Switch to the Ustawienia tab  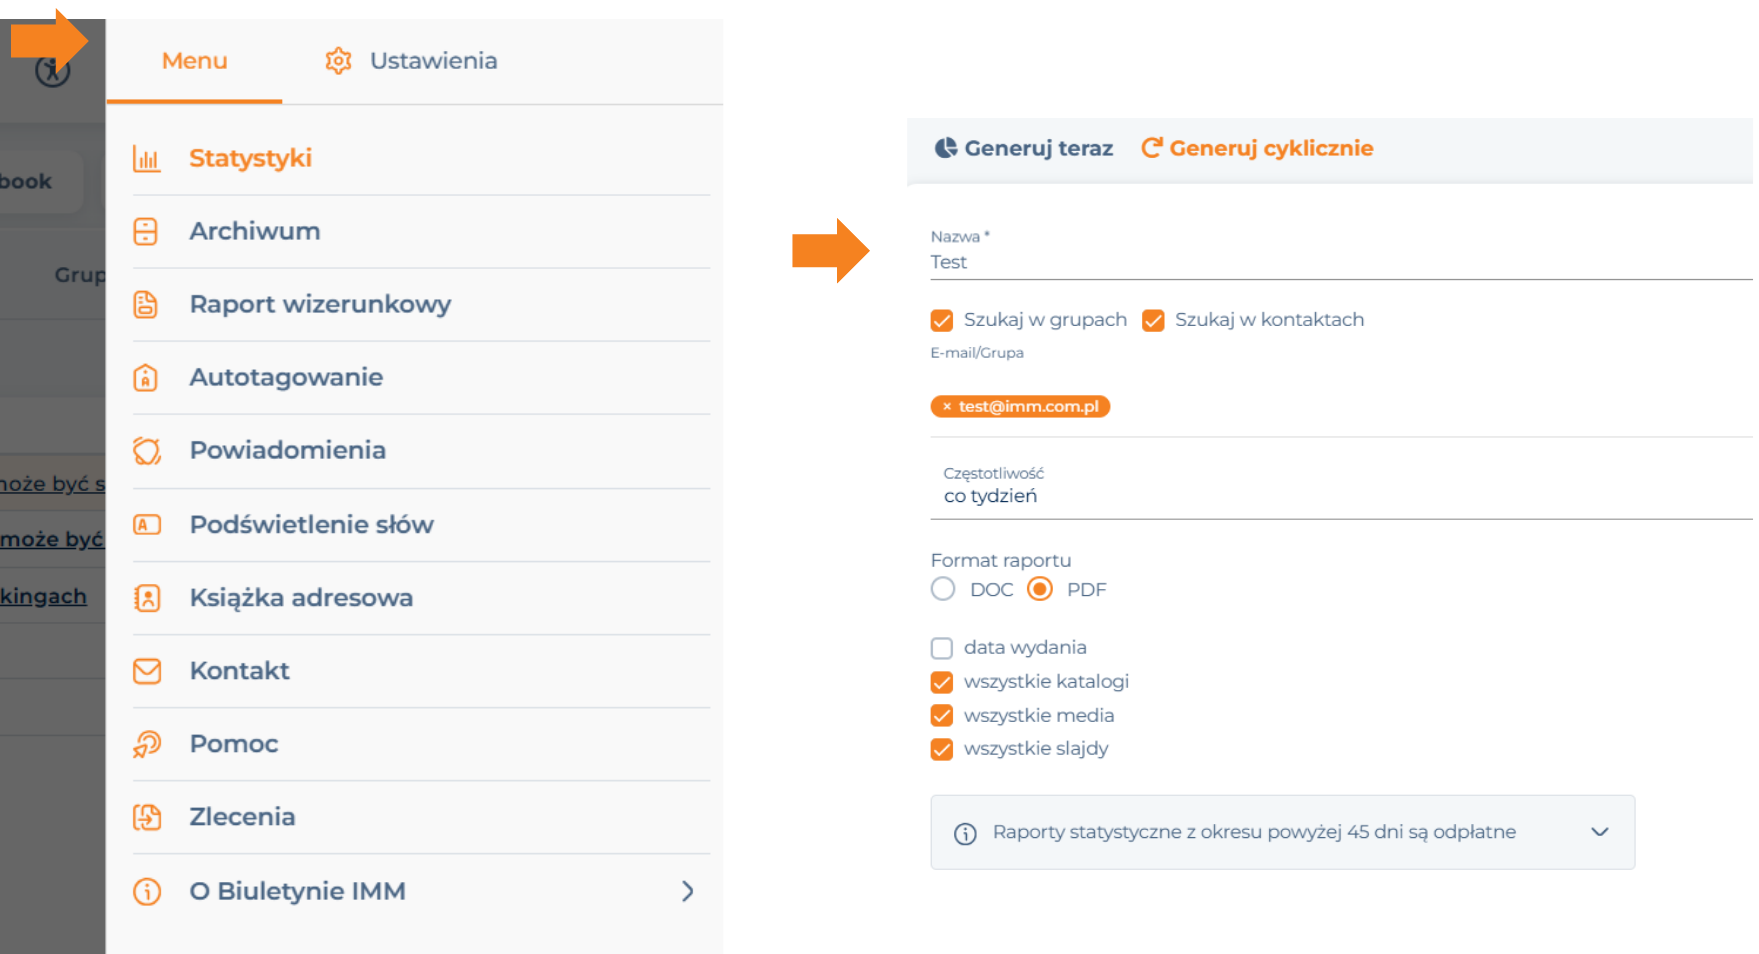(412, 61)
